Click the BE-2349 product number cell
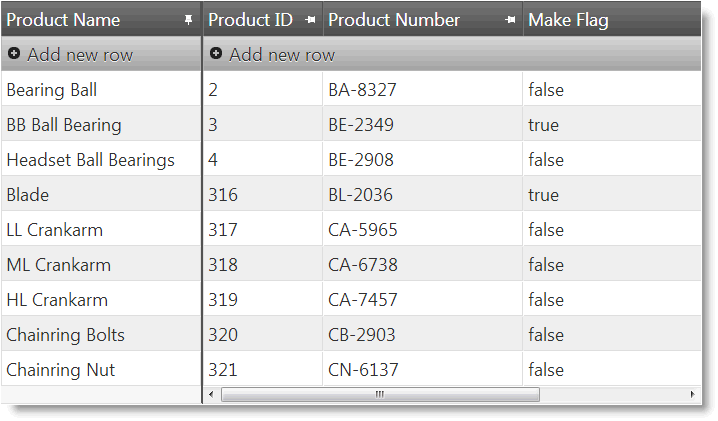Viewport: 718px width, 421px height. [x=361, y=125]
